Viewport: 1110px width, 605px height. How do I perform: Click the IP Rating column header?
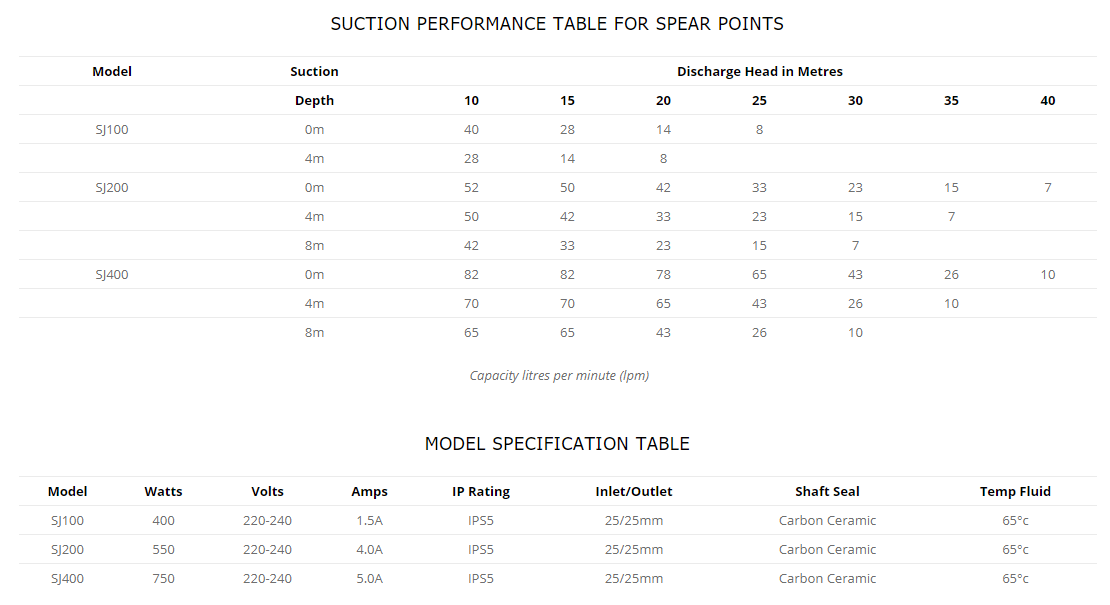coord(481,491)
